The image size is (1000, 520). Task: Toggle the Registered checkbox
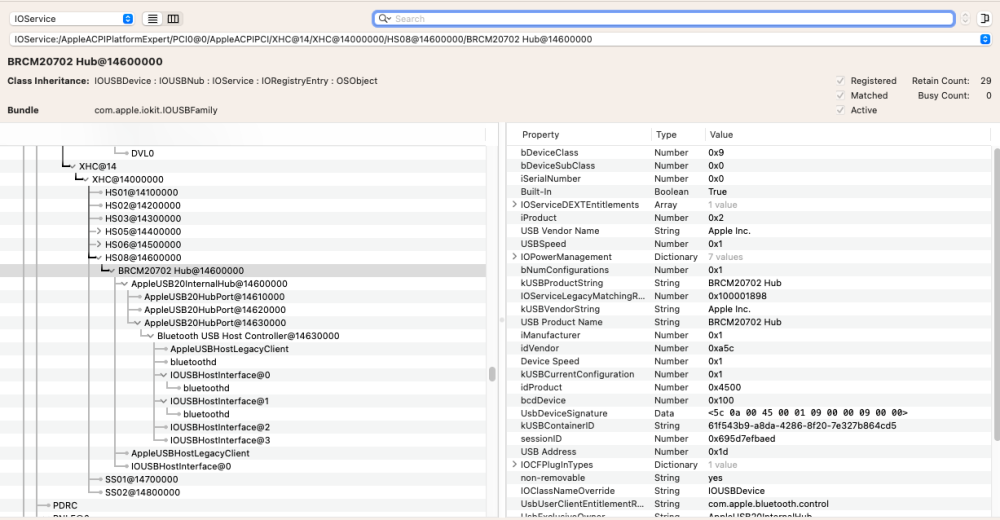click(840, 81)
